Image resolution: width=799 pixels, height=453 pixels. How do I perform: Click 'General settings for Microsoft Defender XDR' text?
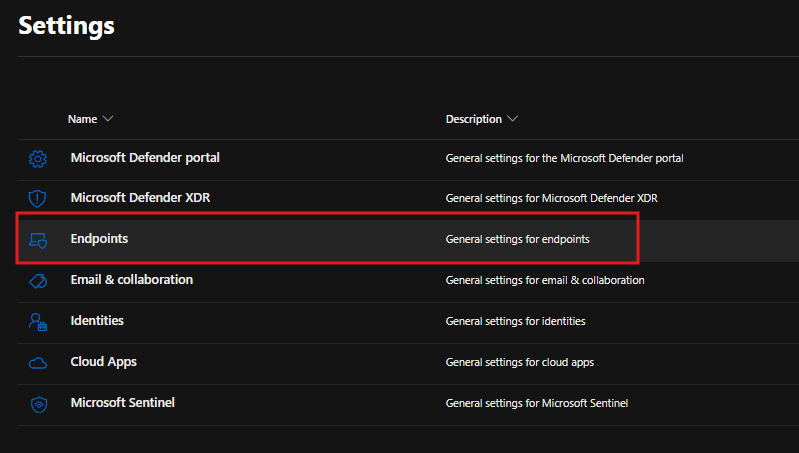coord(551,198)
